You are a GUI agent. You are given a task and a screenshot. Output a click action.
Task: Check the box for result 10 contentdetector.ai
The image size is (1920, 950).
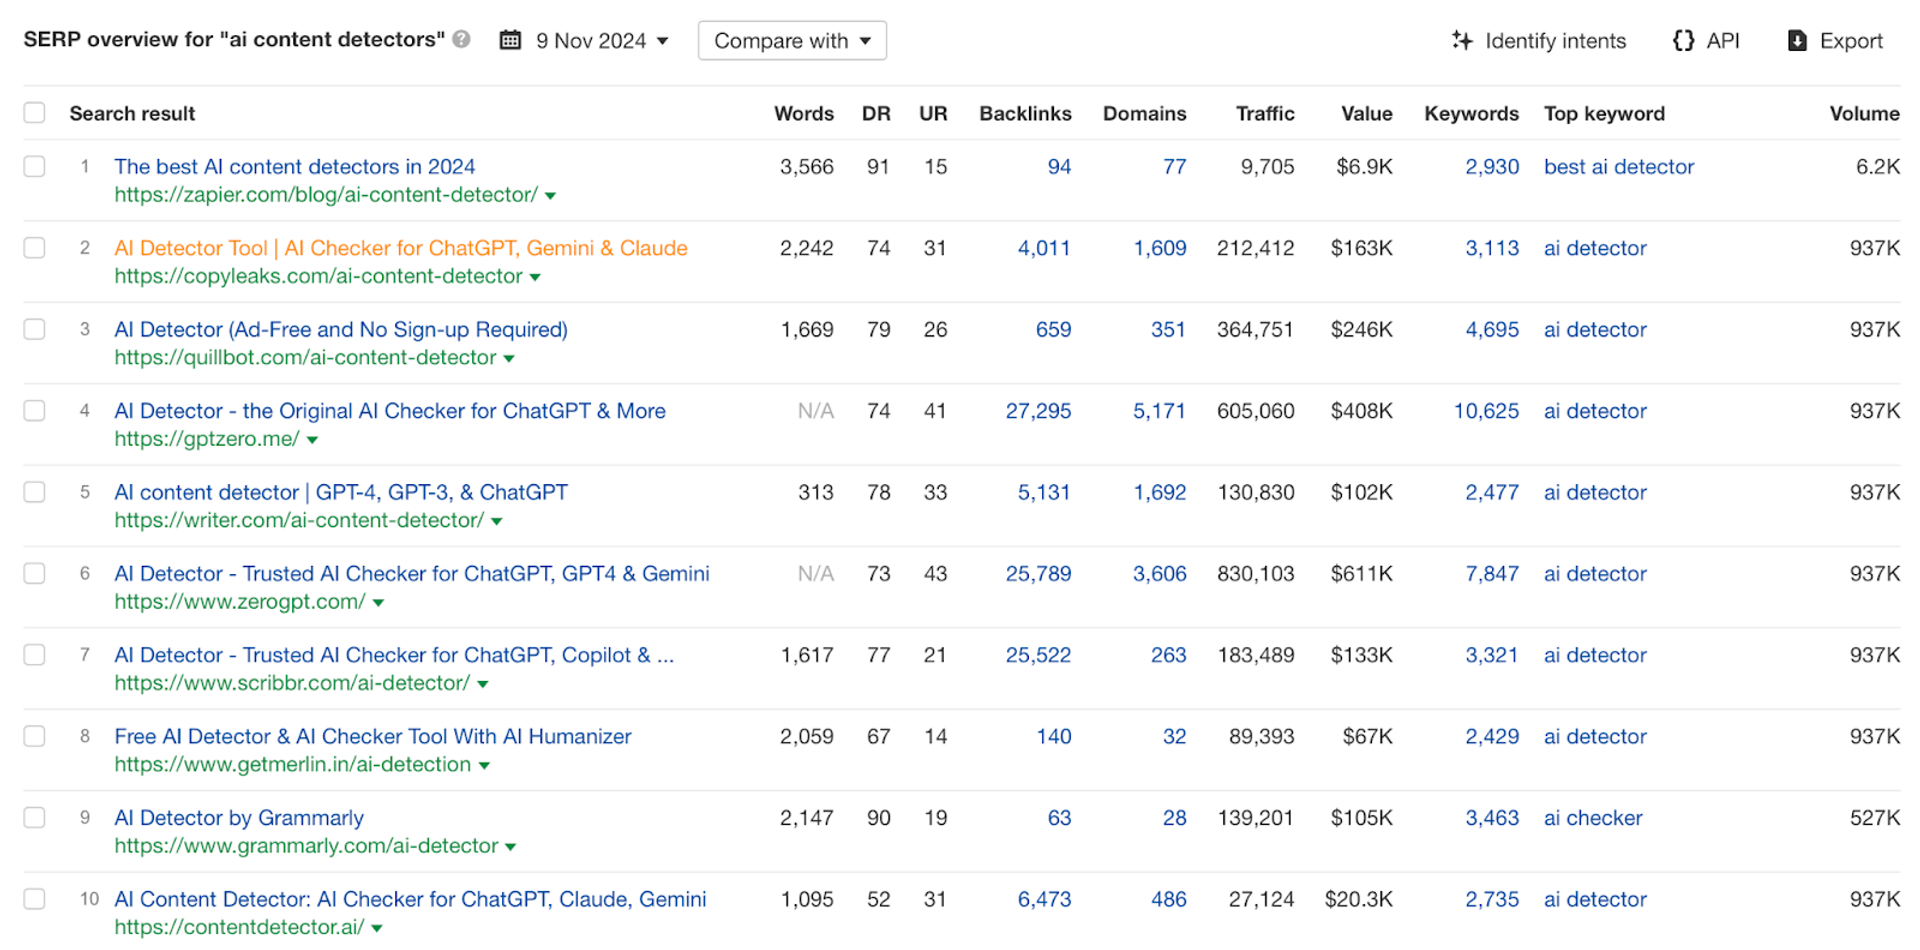coord(35,899)
